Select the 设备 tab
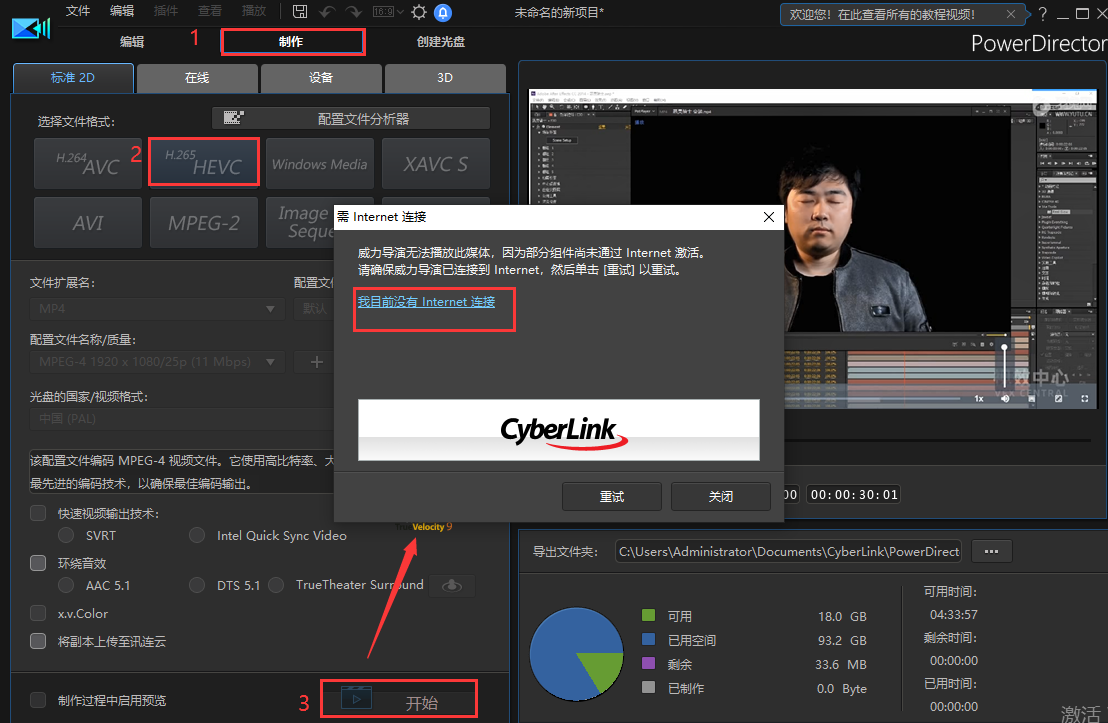 pyautogui.click(x=321, y=78)
